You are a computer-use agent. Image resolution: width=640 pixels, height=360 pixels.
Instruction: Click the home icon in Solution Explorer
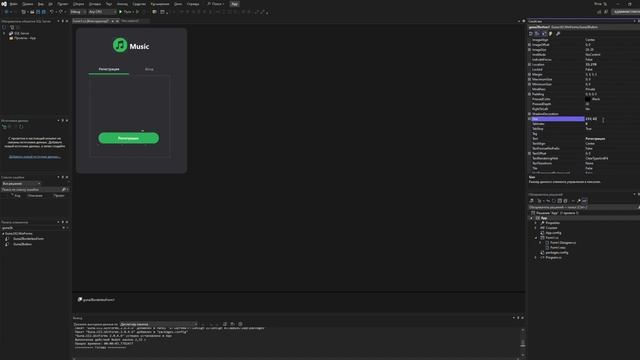(531, 201)
